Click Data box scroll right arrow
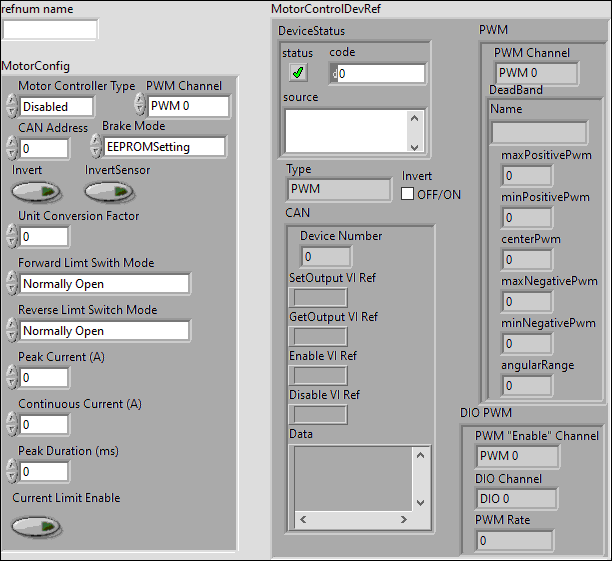The image size is (612, 561). 404,519
